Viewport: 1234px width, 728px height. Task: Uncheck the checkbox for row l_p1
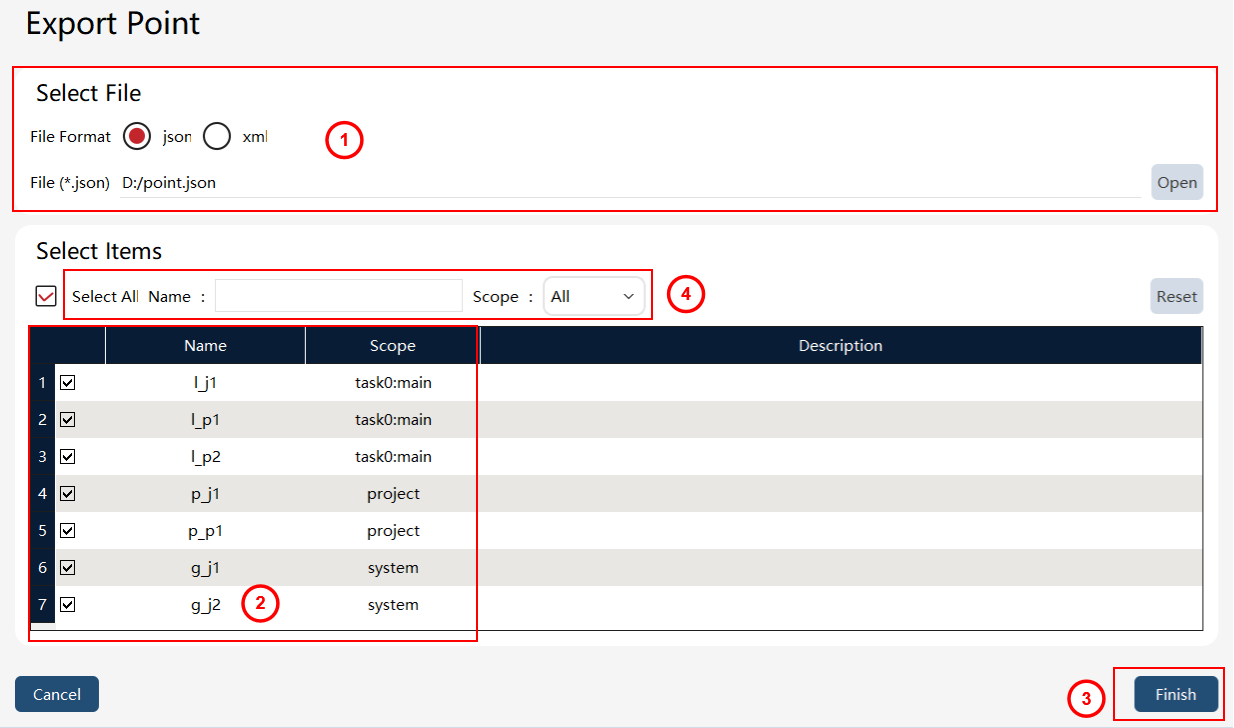coord(68,419)
